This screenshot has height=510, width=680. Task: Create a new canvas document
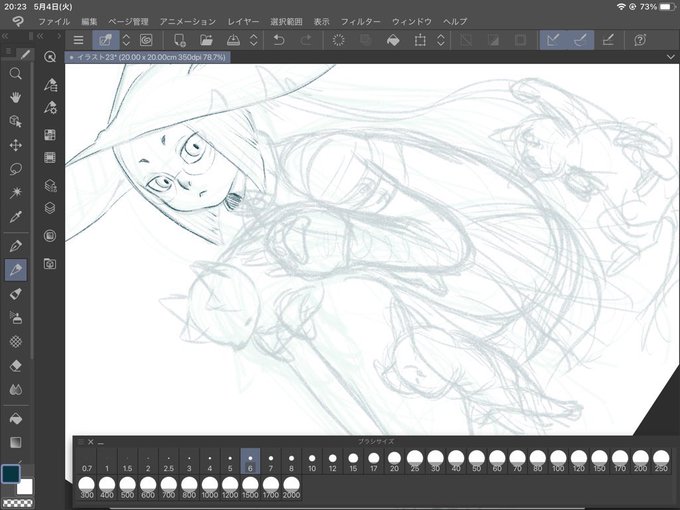point(180,40)
